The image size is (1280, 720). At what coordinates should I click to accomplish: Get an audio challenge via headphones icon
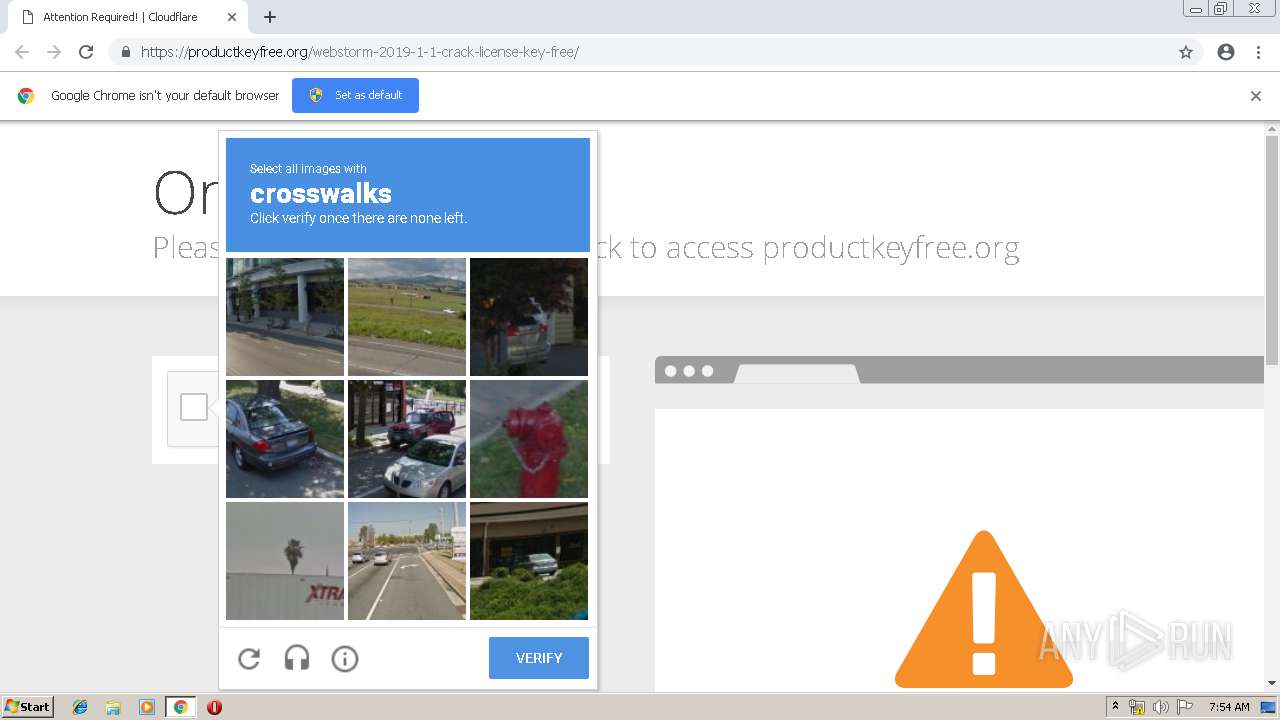(297, 658)
